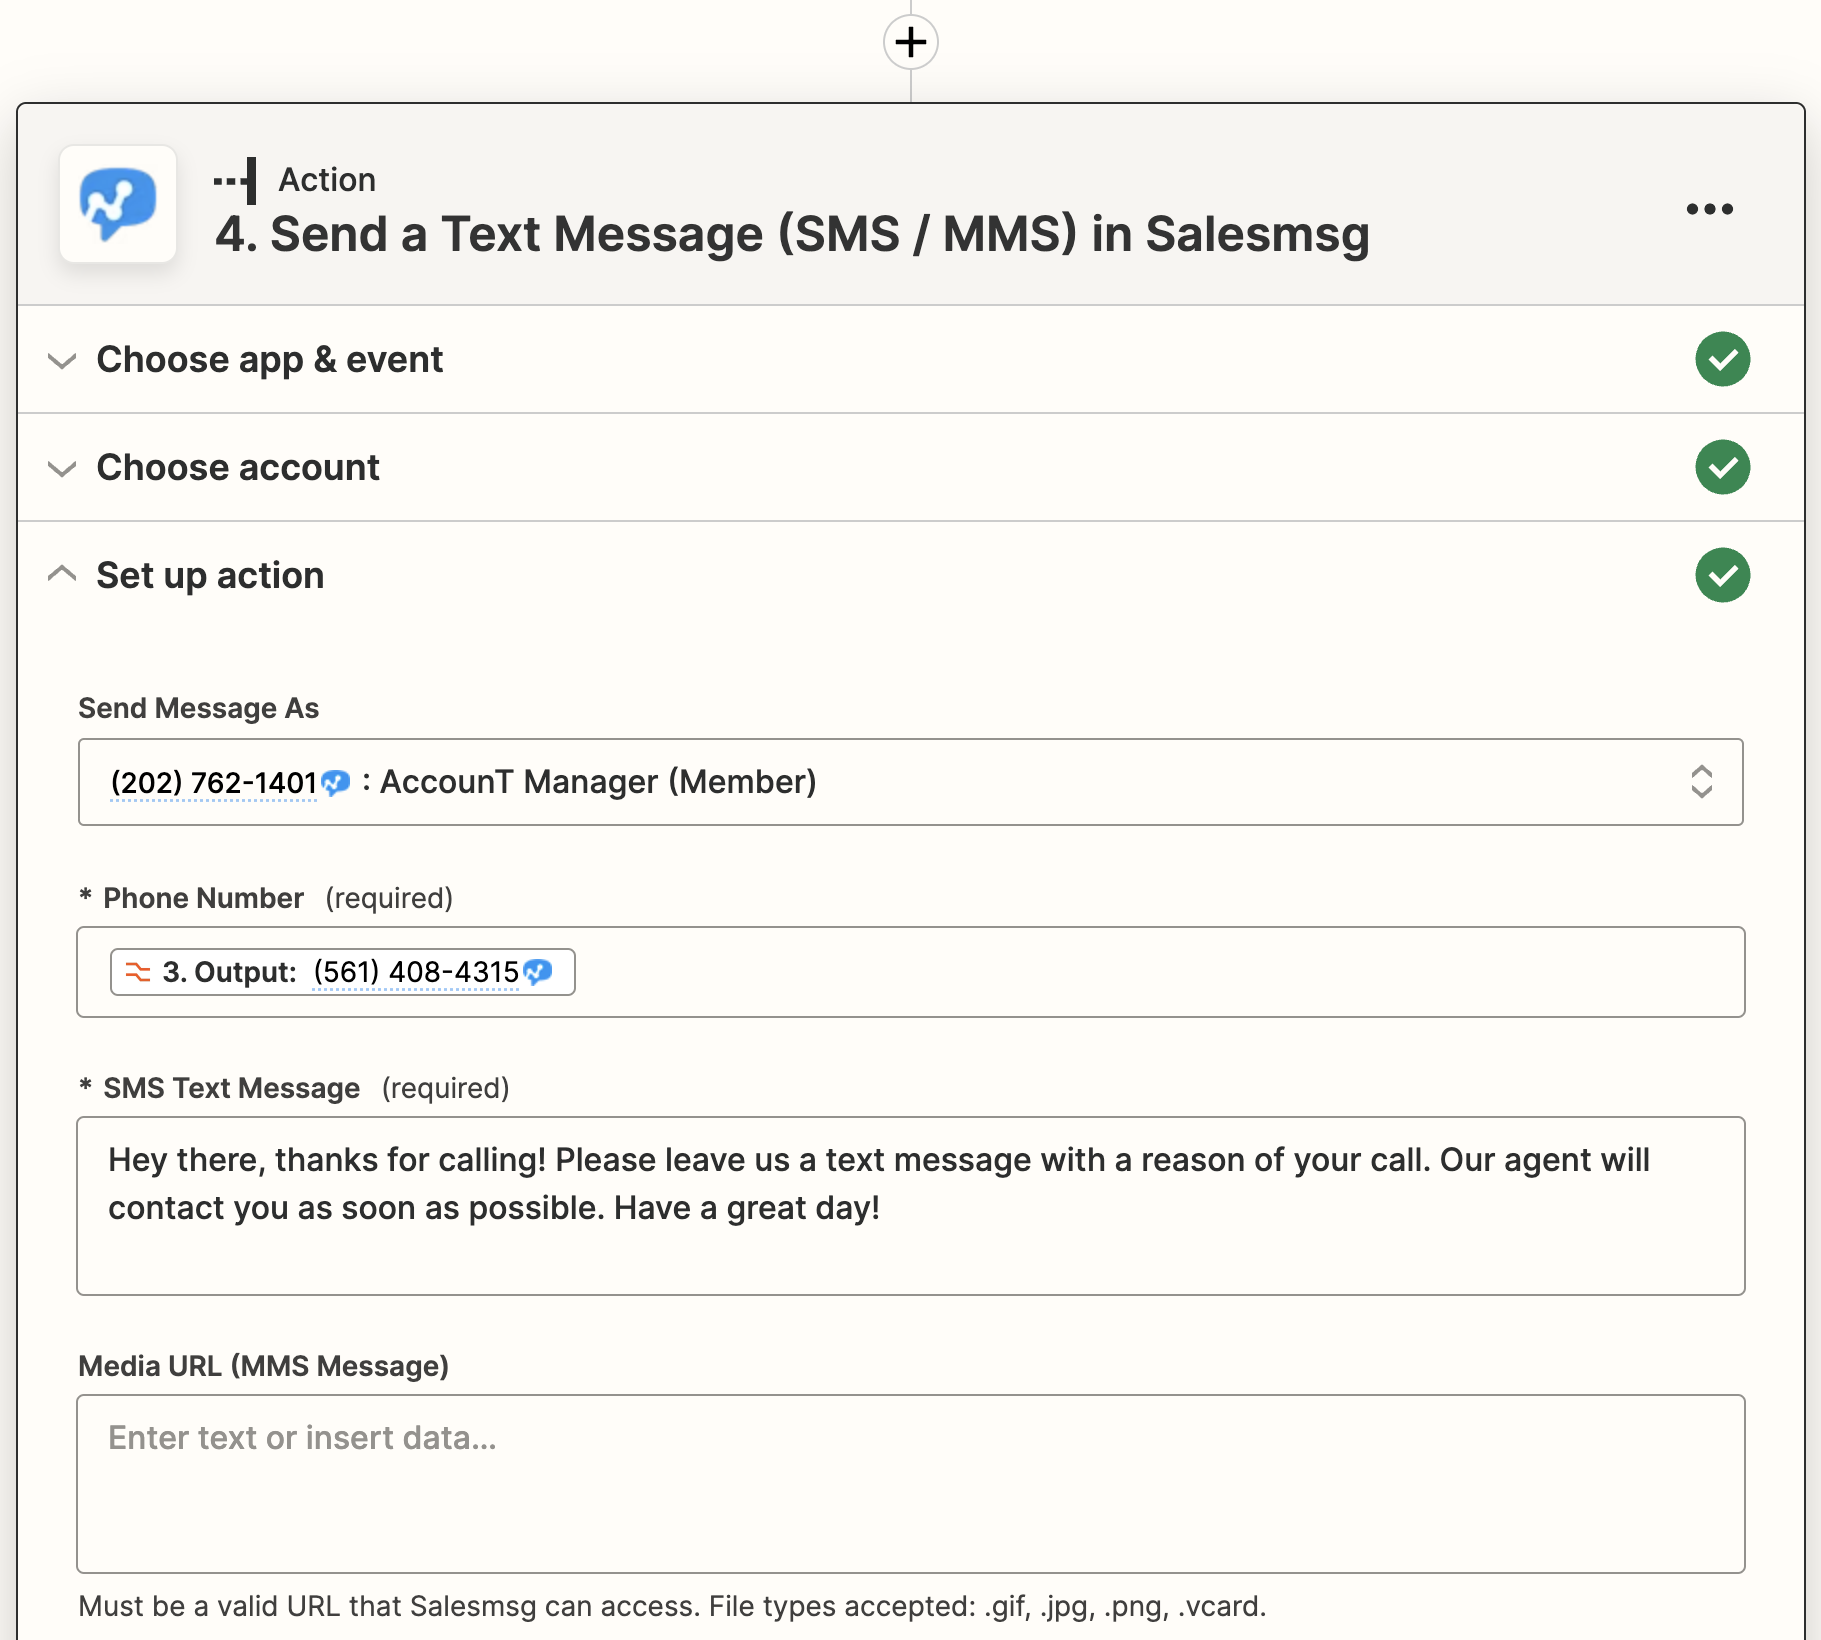Click the SMS Text Message label

tap(231, 1088)
